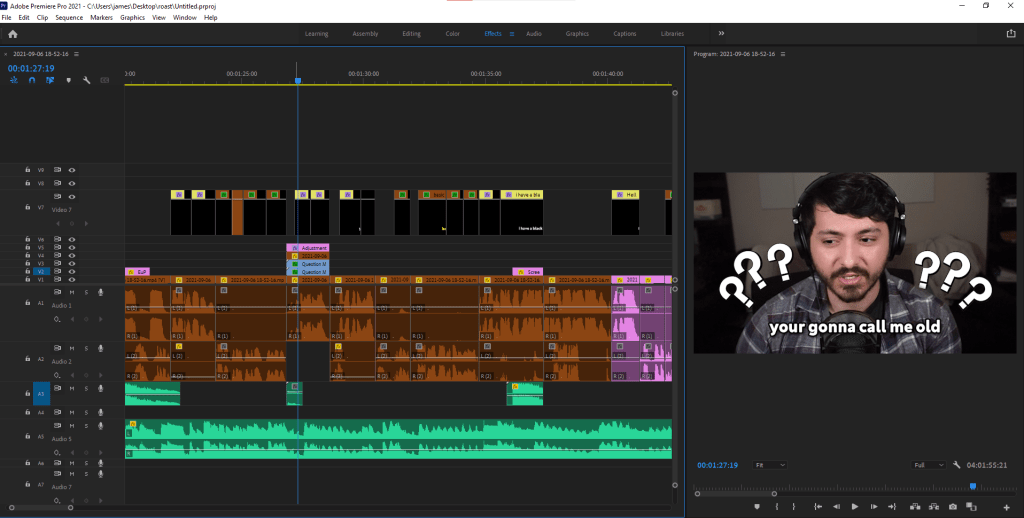This screenshot has height=518, width=1024.
Task: Click the Program monitor playhead marker
Action: pyautogui.click(x=972, y=486)
